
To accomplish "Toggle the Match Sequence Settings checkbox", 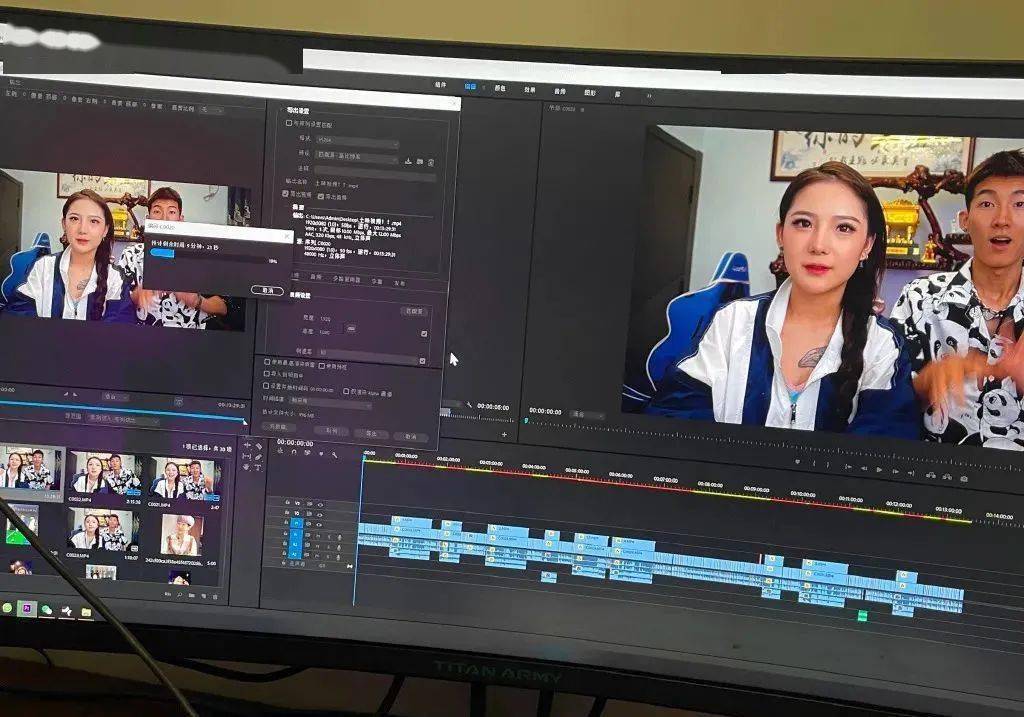I will click(x=289, y=123).
